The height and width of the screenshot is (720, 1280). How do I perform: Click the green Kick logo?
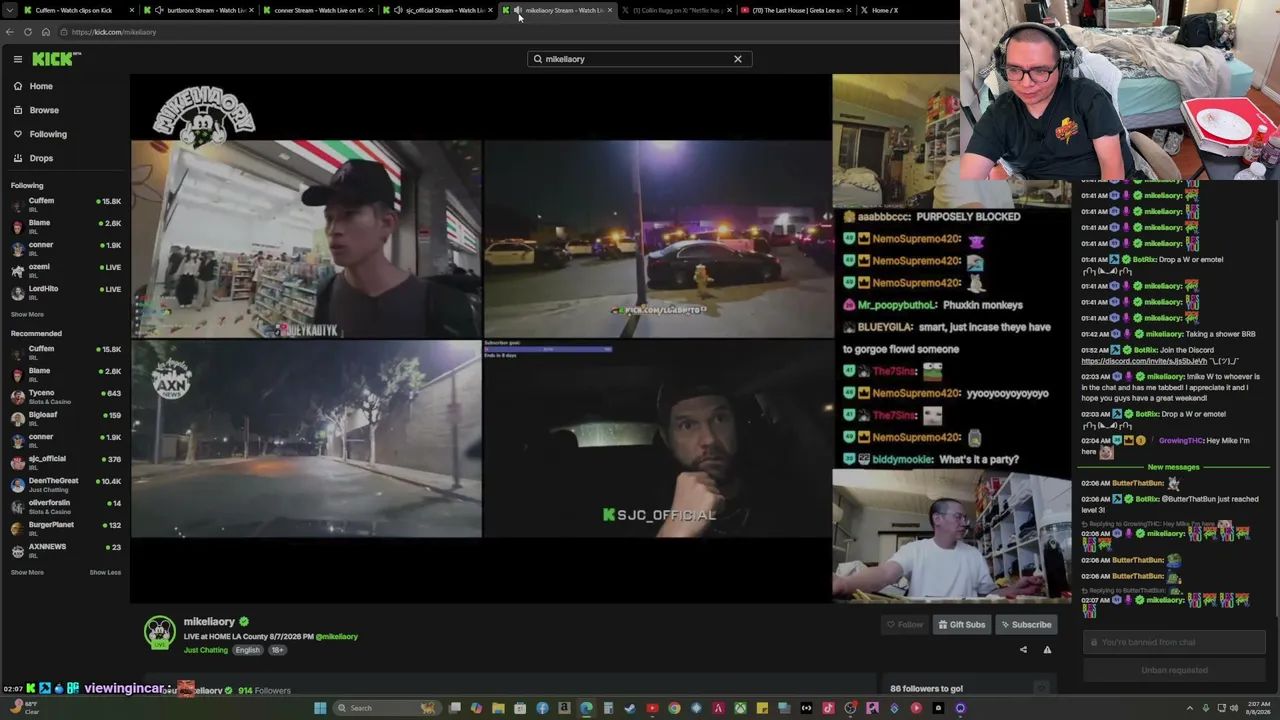click(52, 59)
